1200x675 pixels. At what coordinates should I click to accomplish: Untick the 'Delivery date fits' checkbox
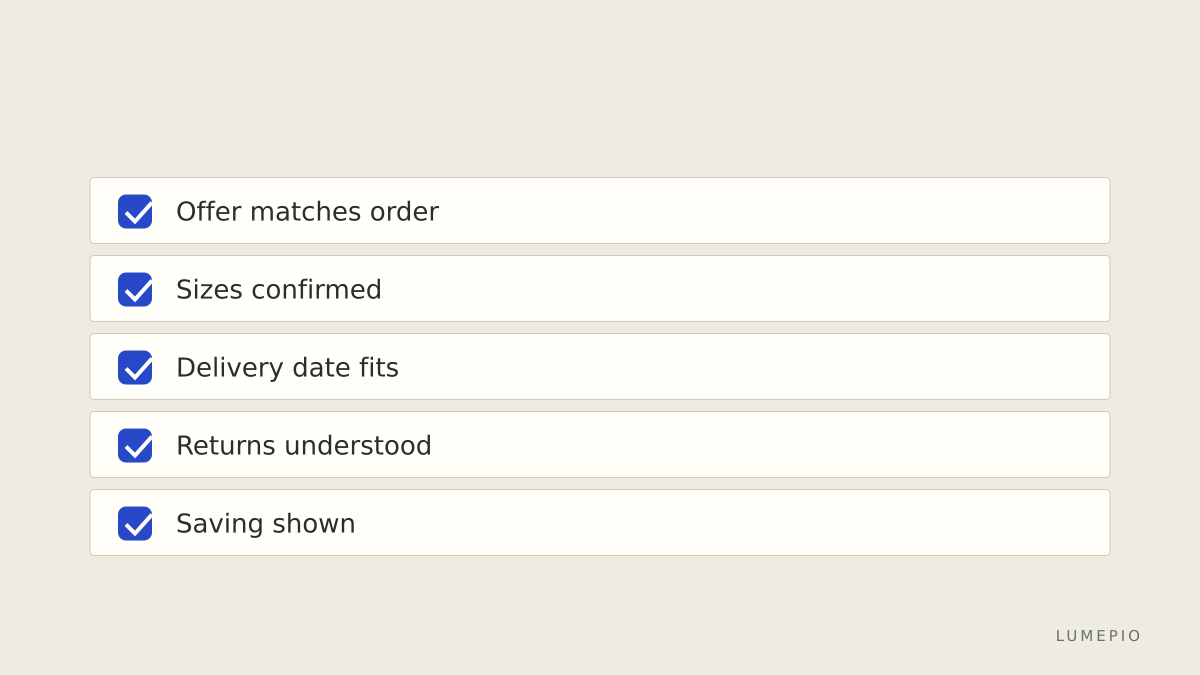pos(135,367)
